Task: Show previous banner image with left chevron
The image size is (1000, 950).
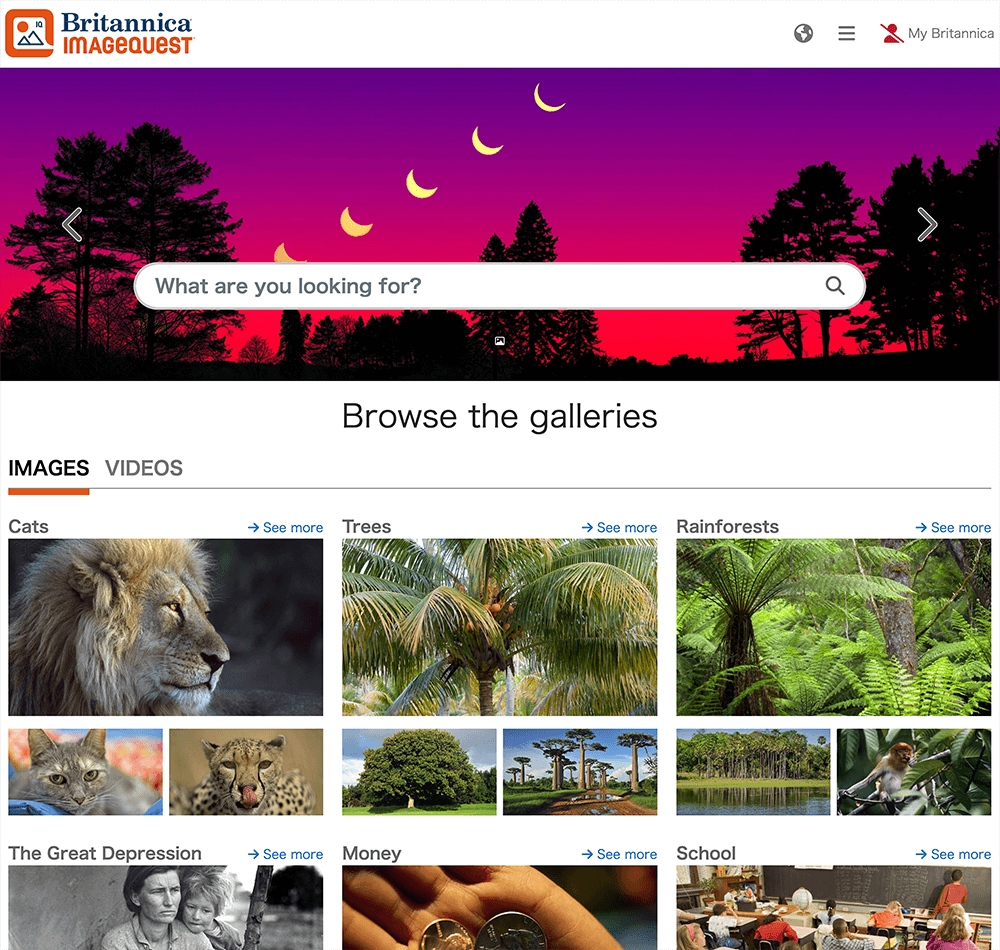Action: pos(73,224)
